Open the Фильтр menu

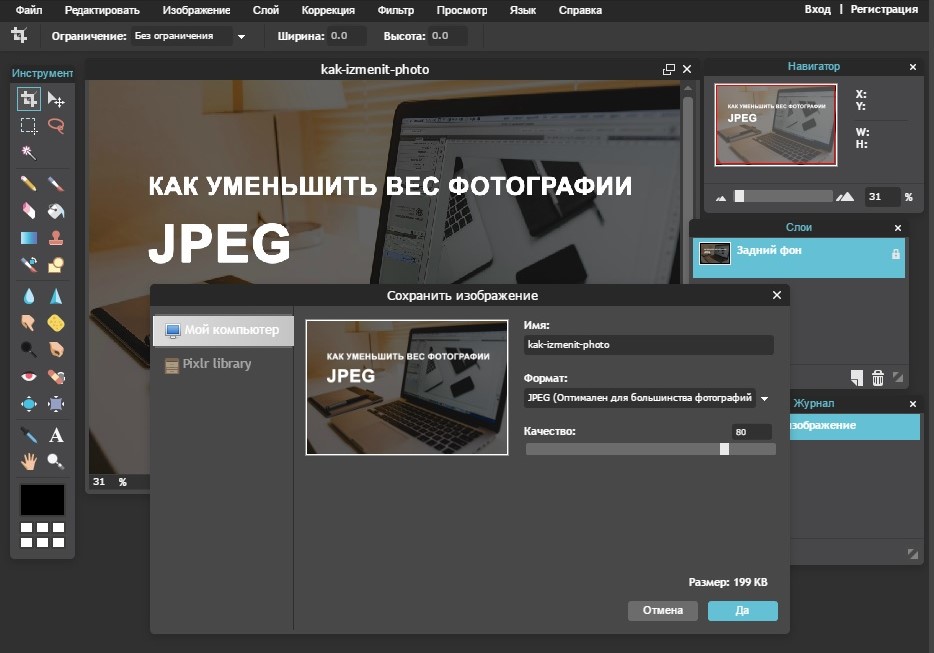(x=396, y=10)
